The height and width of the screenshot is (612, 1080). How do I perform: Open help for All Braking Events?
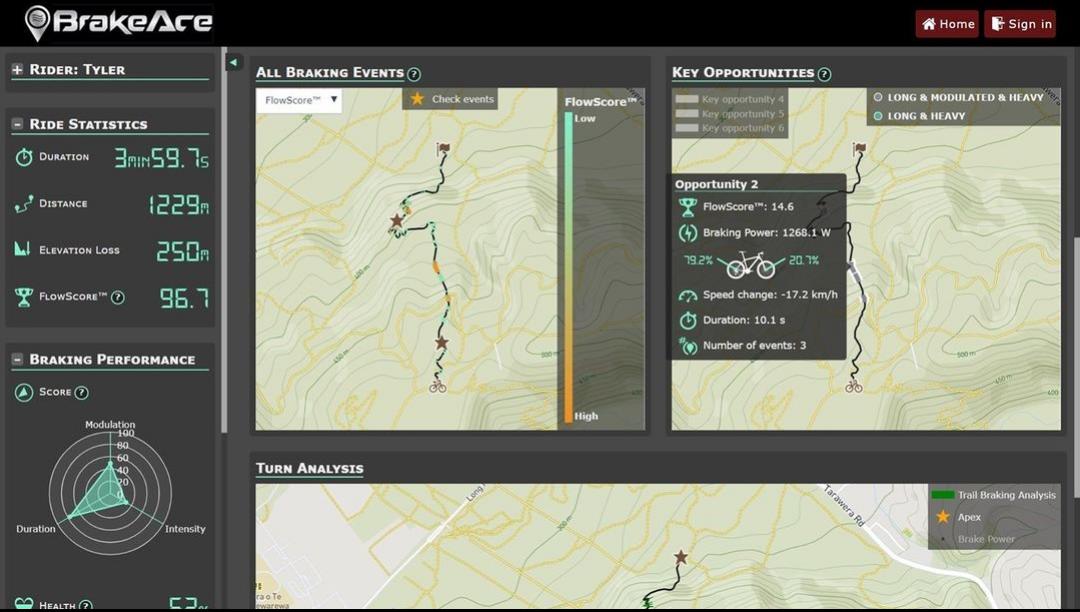[x=414, y=74]
